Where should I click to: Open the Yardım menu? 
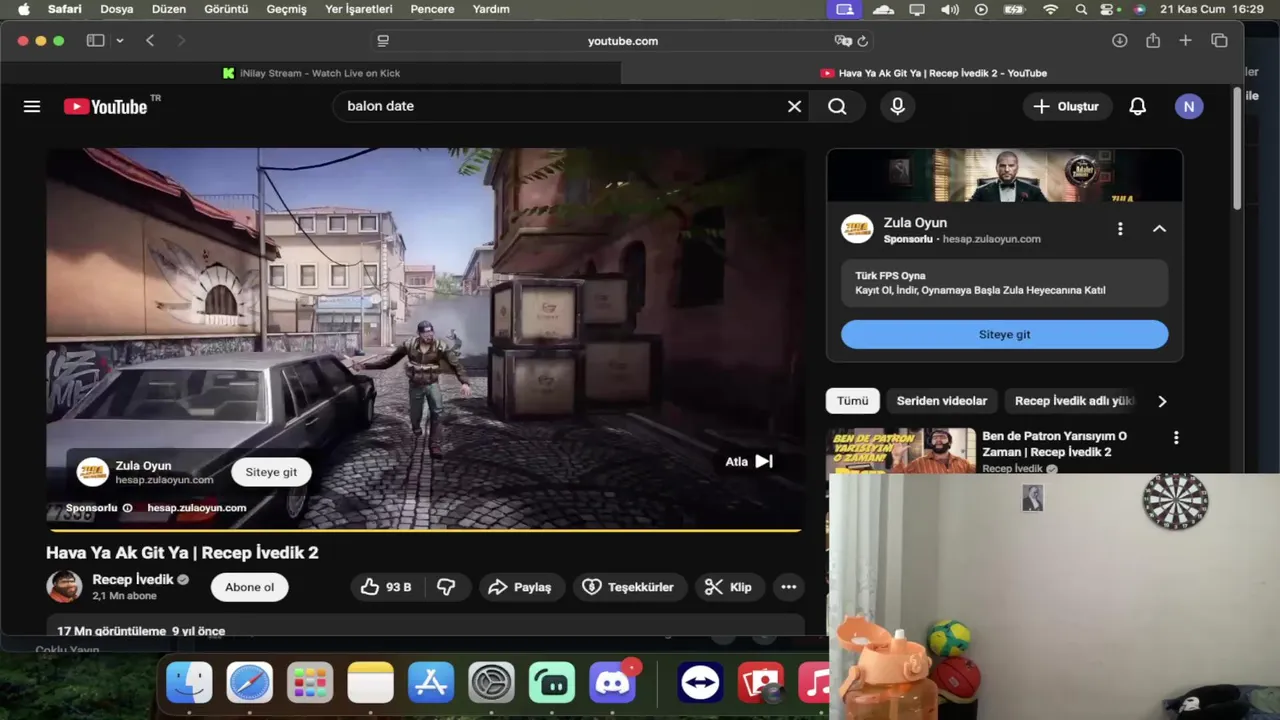491,9
